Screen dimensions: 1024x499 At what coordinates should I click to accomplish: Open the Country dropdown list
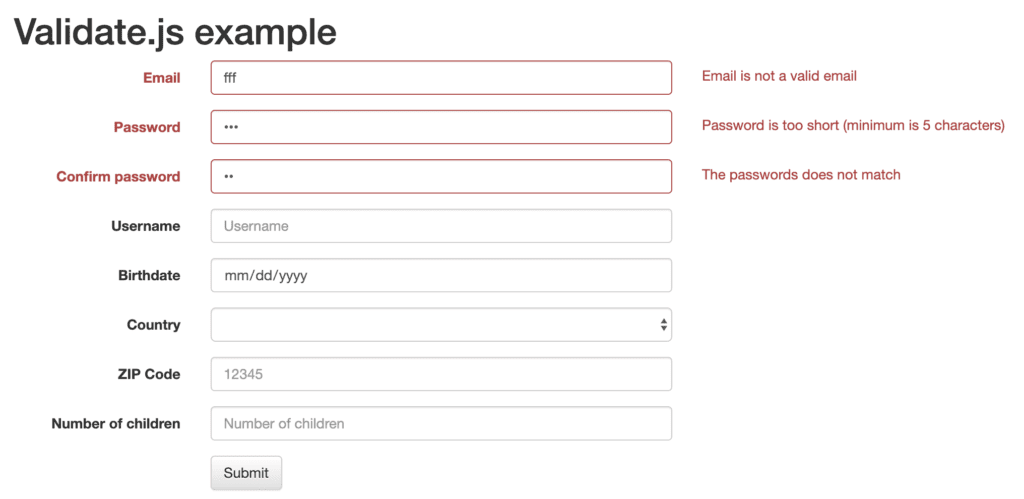pos(440,325)
